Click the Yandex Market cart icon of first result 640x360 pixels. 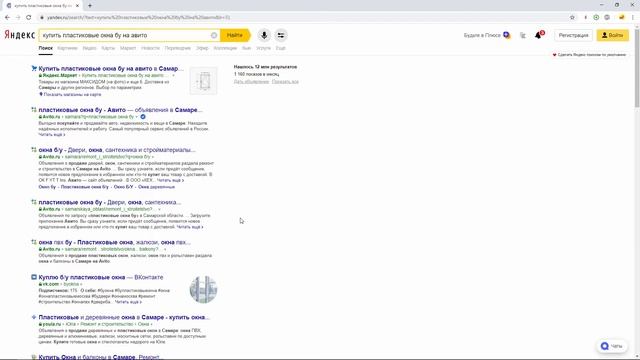34,68
